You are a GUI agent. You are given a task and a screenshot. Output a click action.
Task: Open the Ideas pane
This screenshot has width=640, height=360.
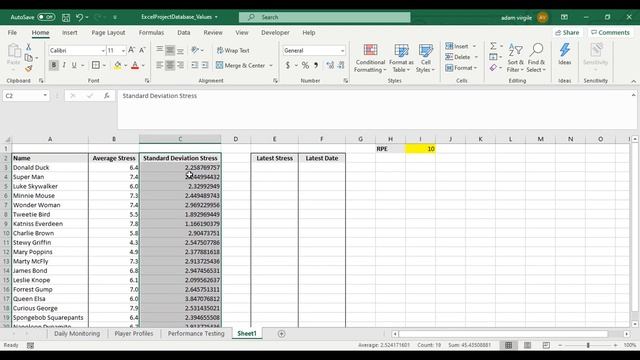565,54
